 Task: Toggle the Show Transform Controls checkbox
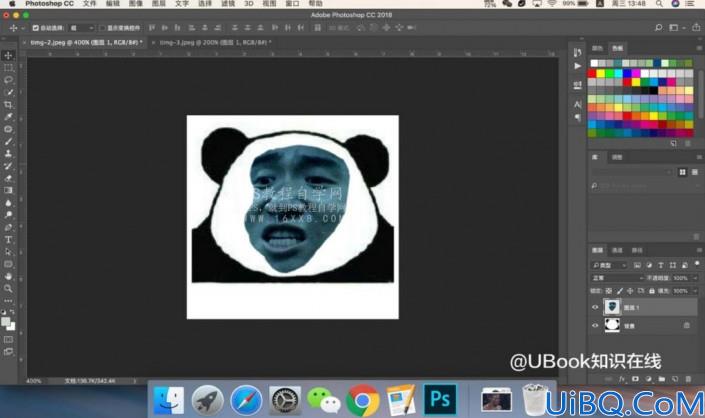click(x=103, y=28)
